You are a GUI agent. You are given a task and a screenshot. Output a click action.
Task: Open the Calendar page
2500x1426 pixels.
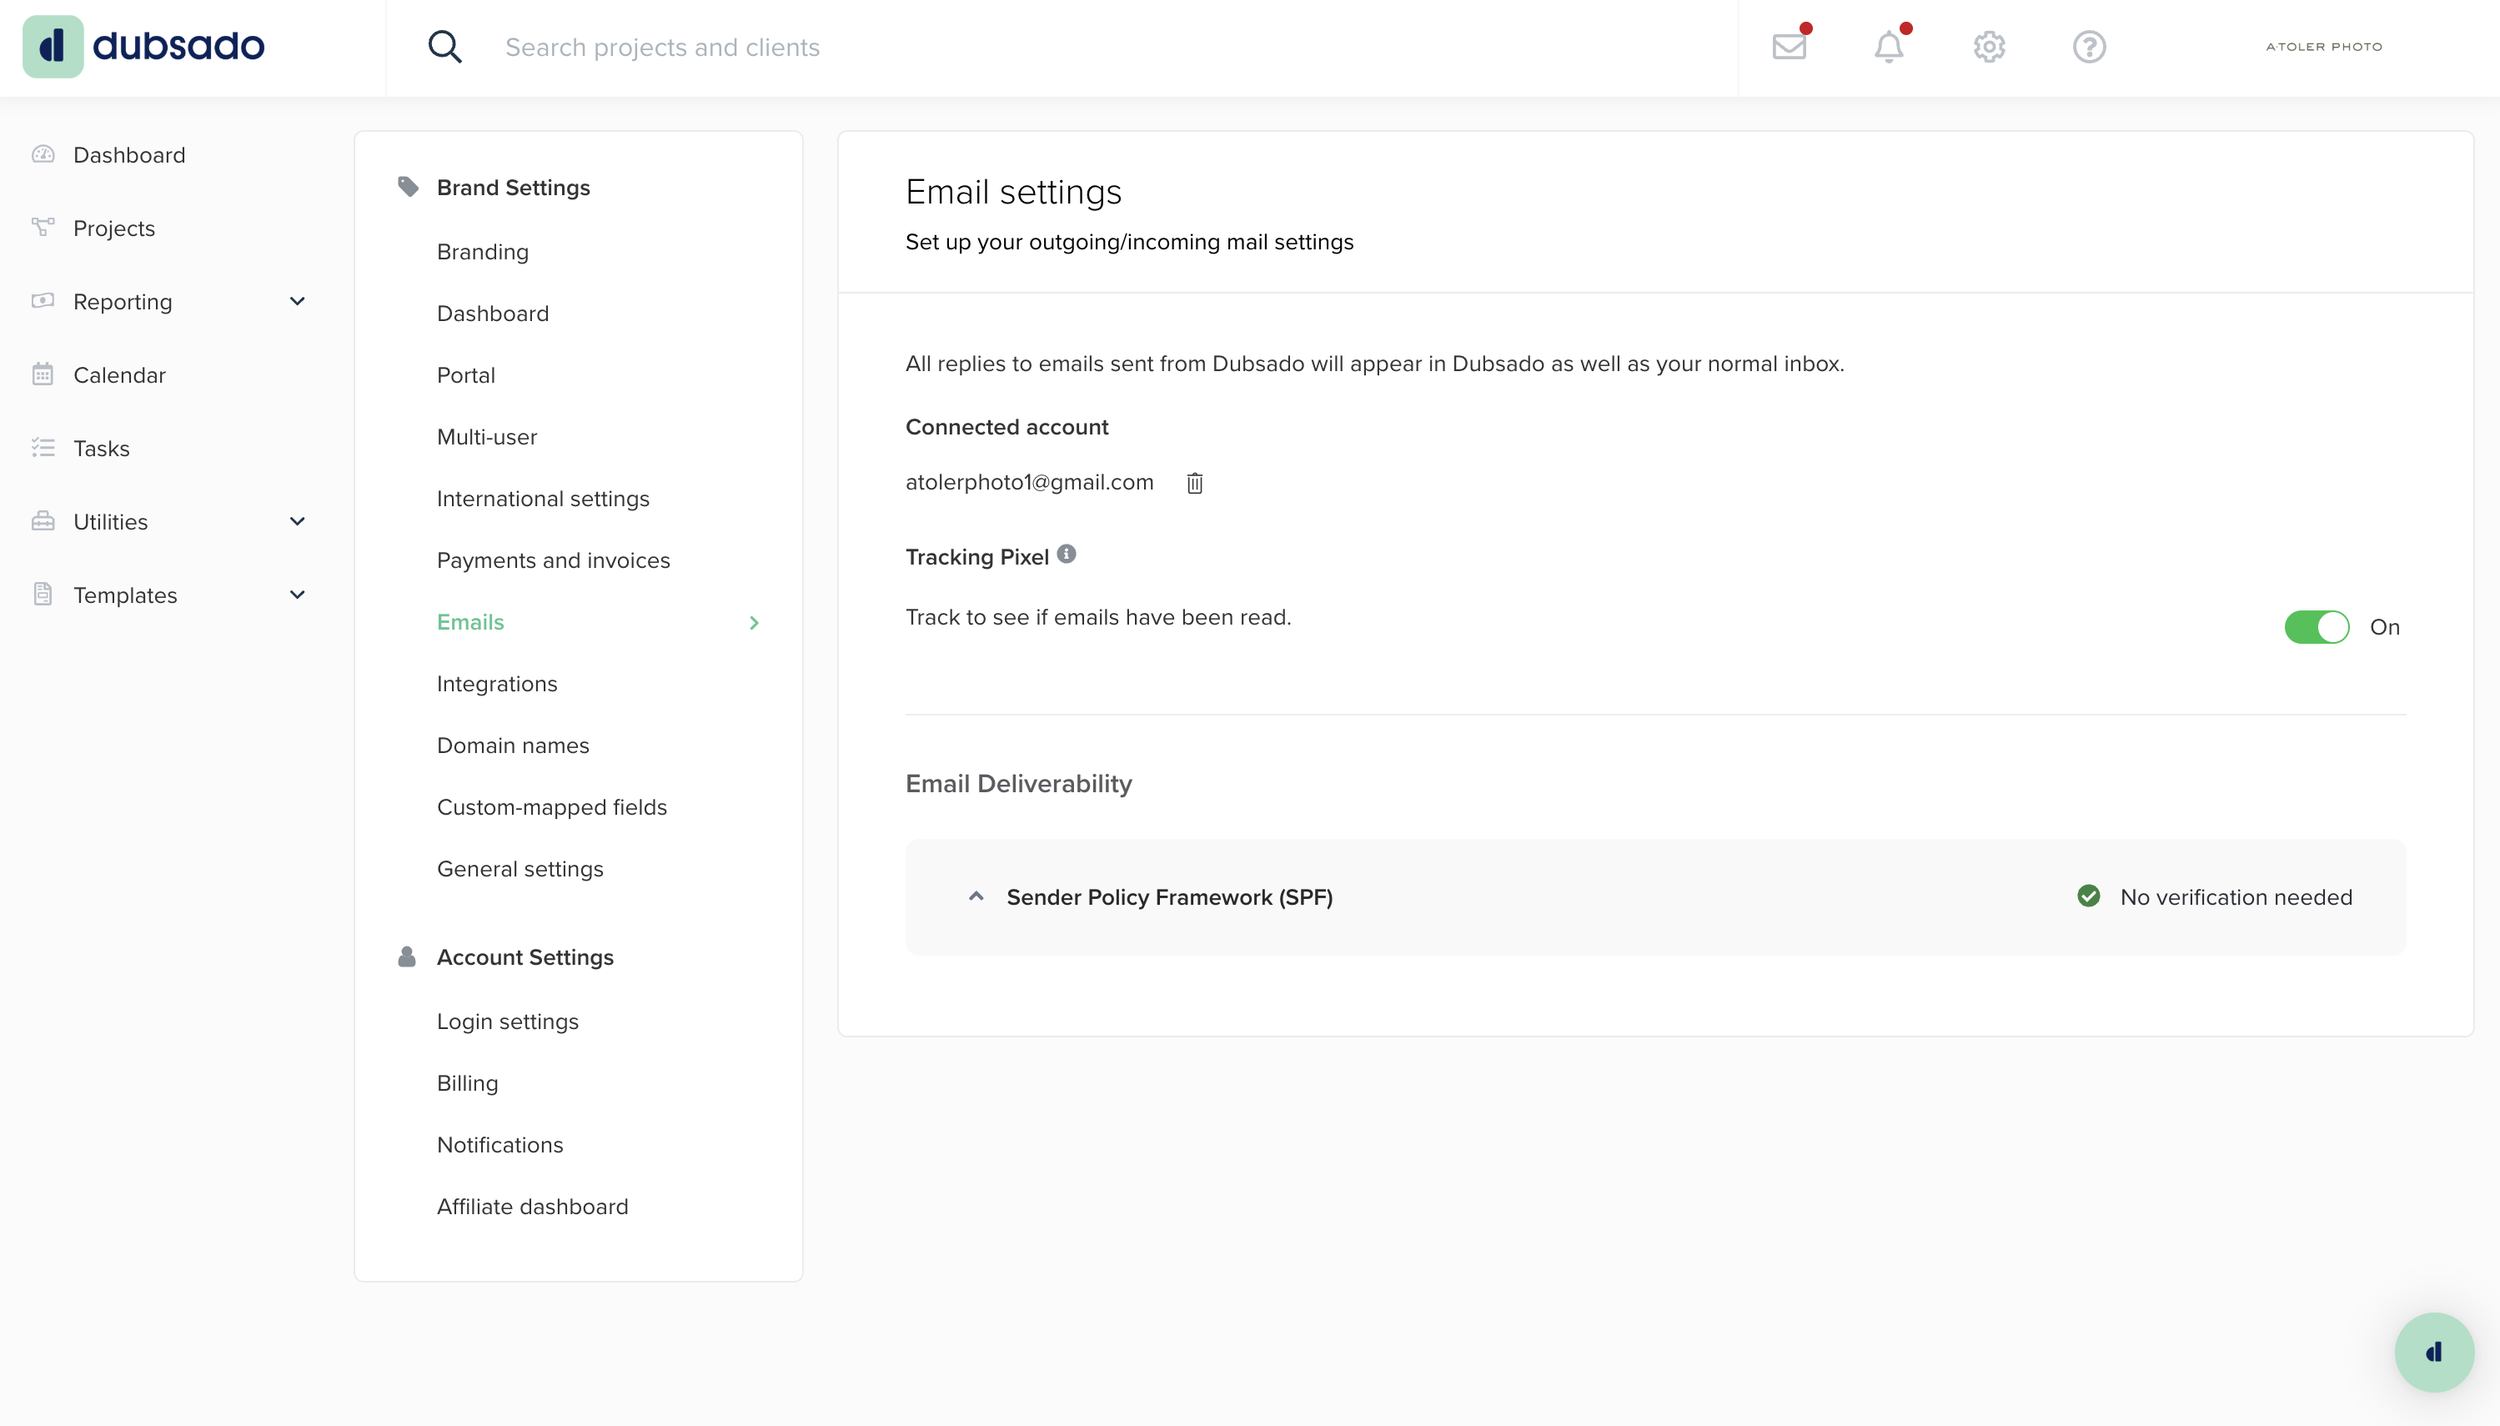(119, 375)
